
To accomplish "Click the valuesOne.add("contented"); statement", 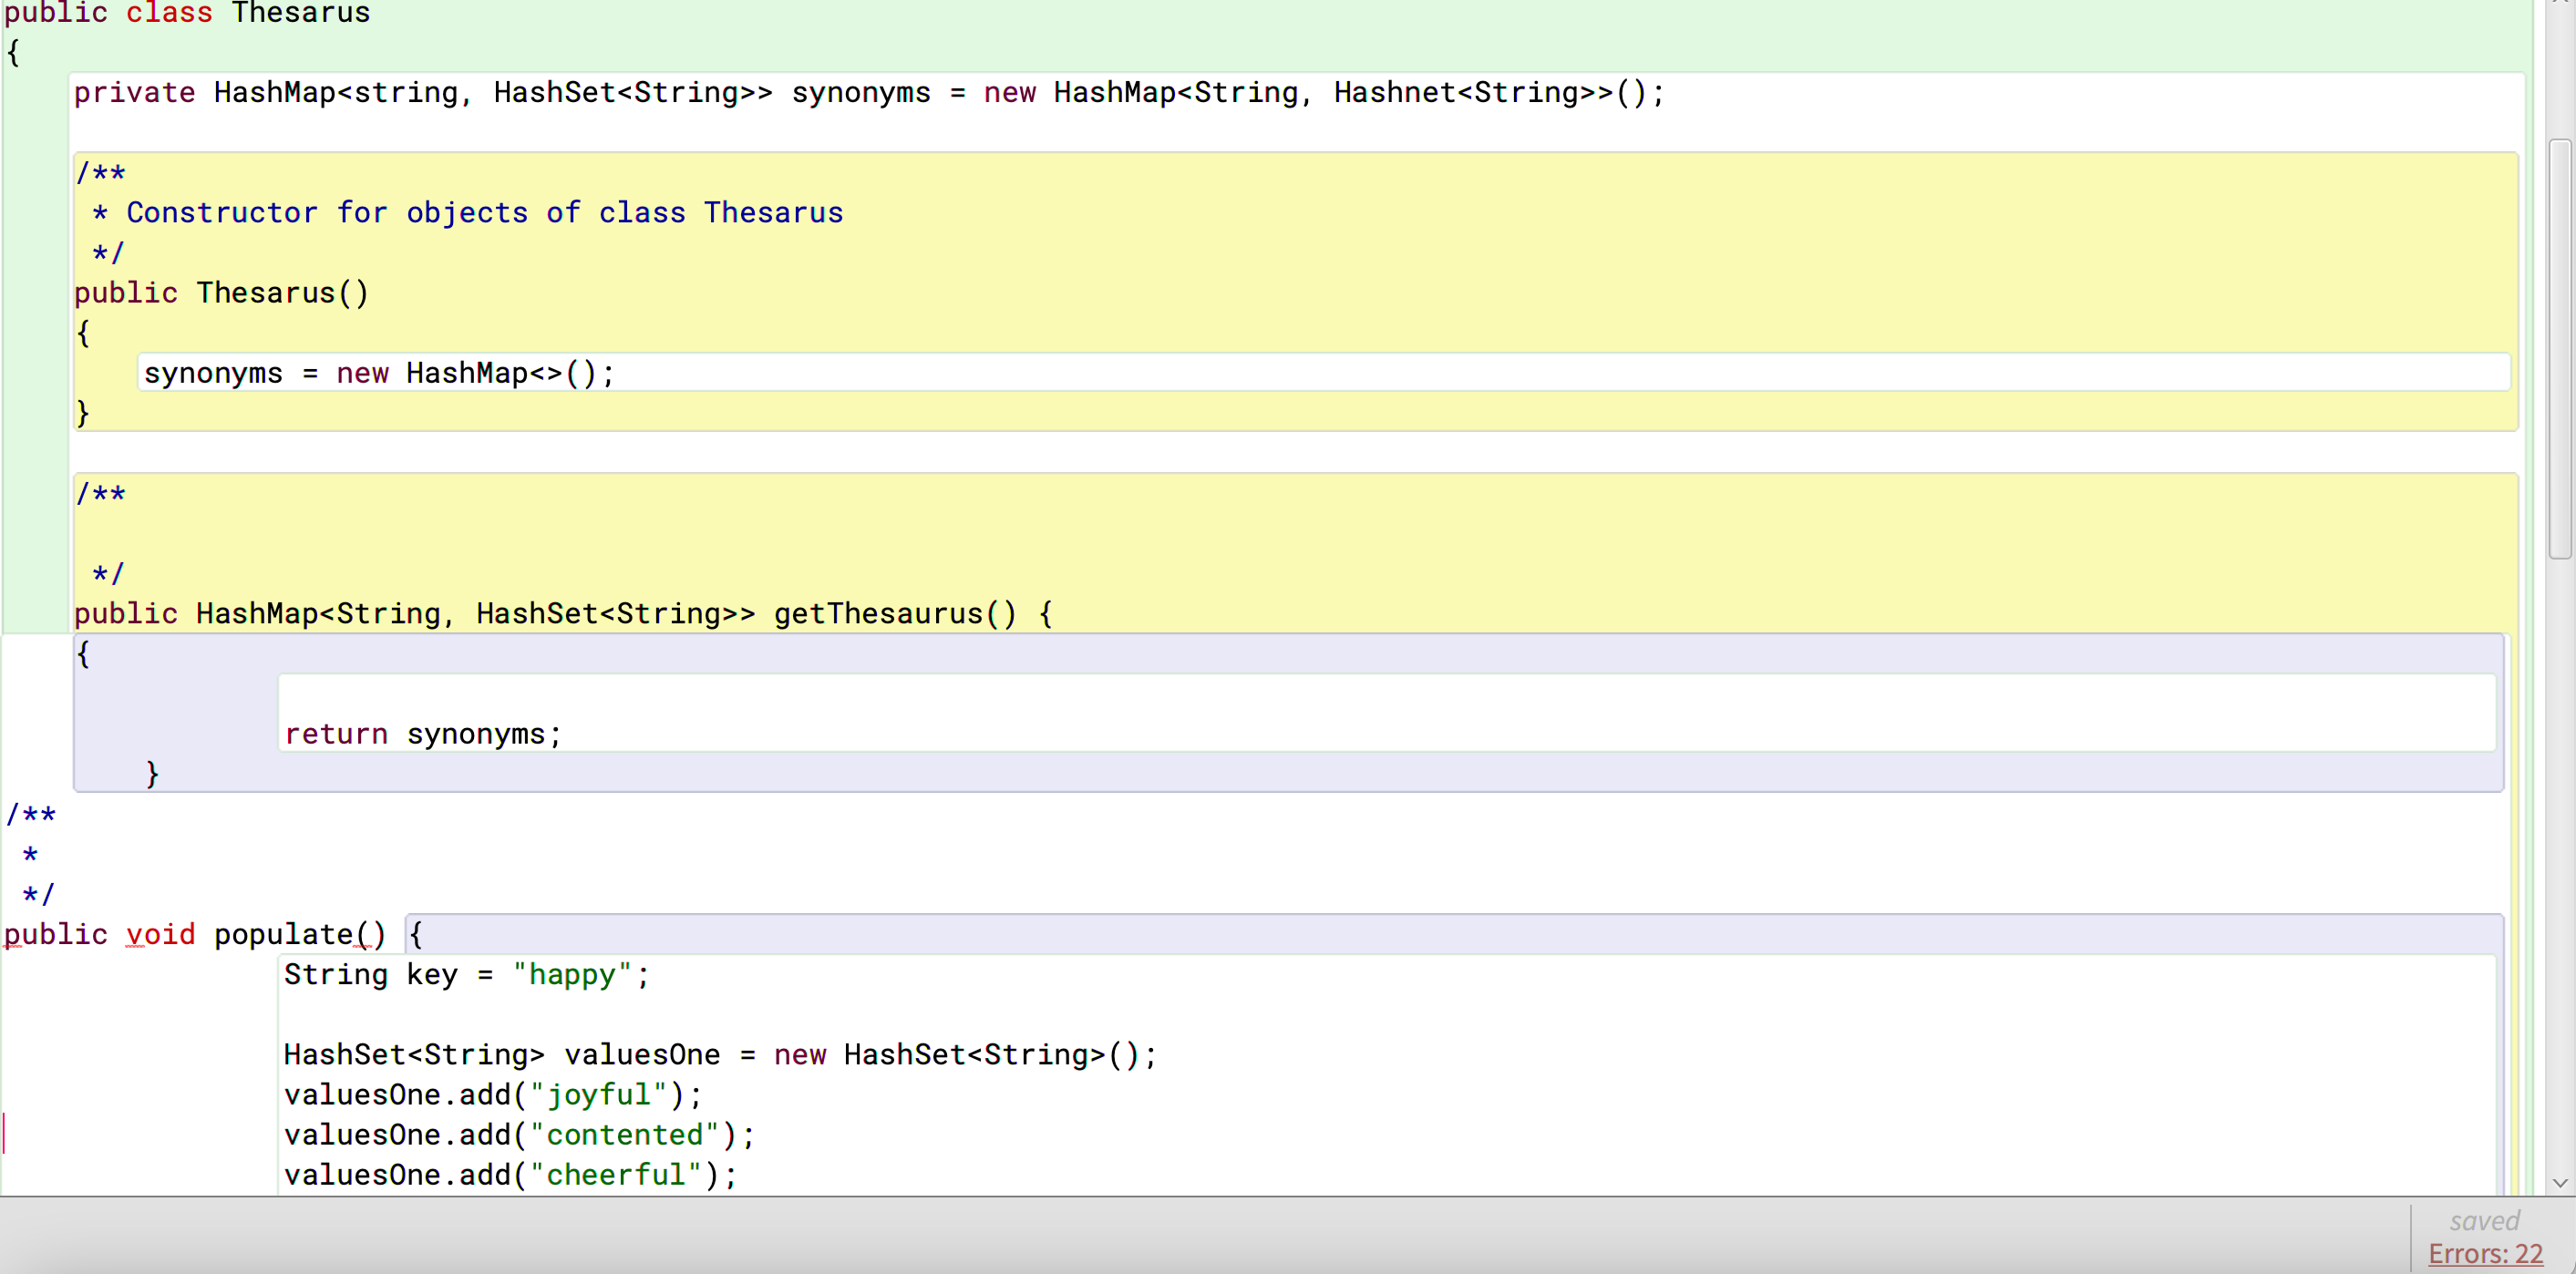I will click(518, 1134).
